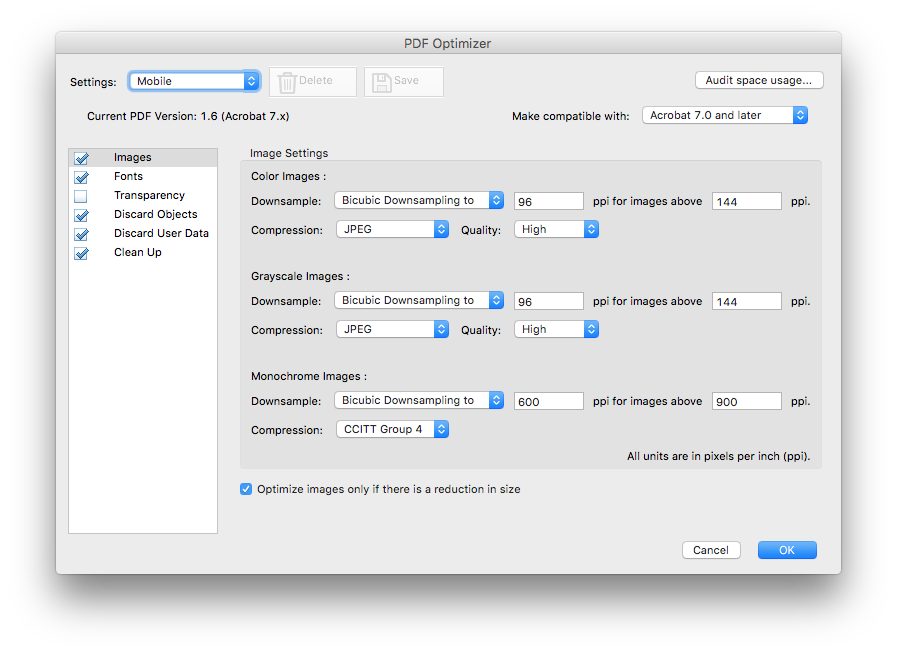Open the Grayscale Quality dropdown

tap(556, 329)
